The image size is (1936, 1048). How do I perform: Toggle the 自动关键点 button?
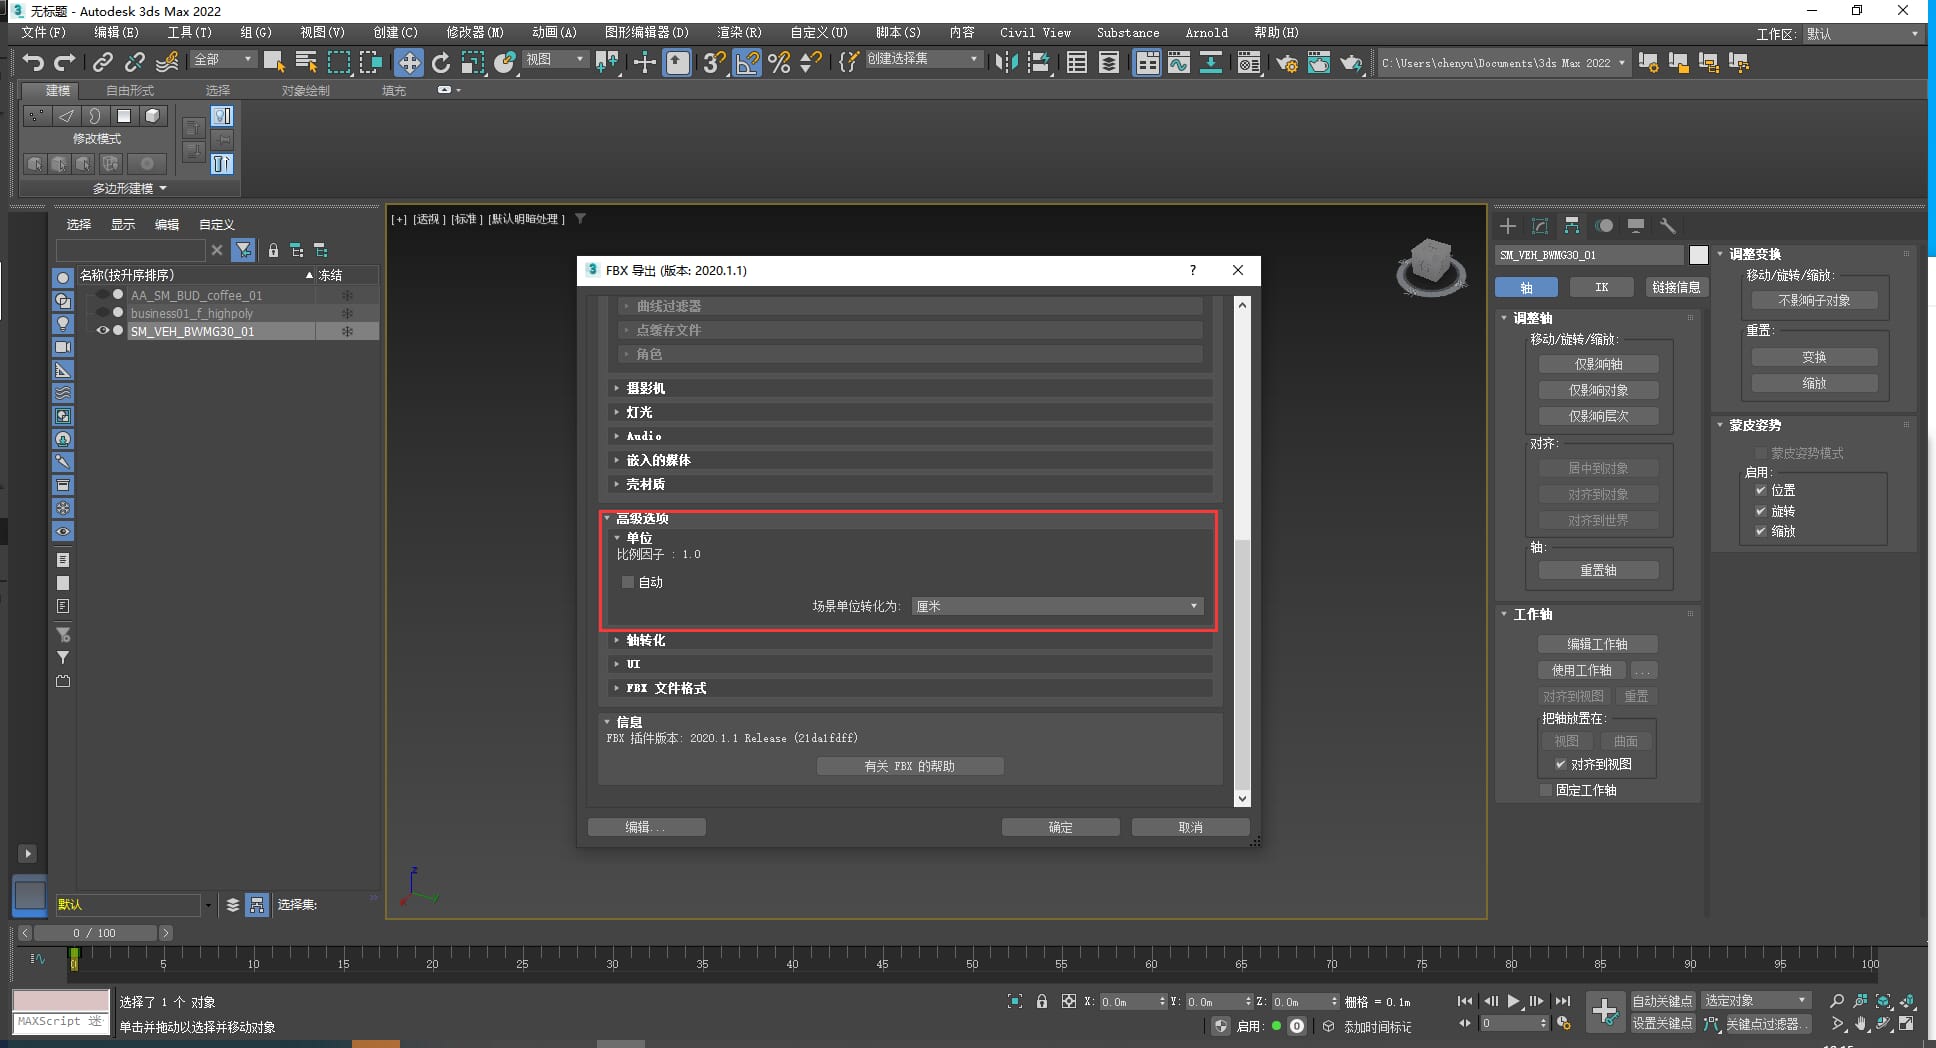pos(1663,1001)
